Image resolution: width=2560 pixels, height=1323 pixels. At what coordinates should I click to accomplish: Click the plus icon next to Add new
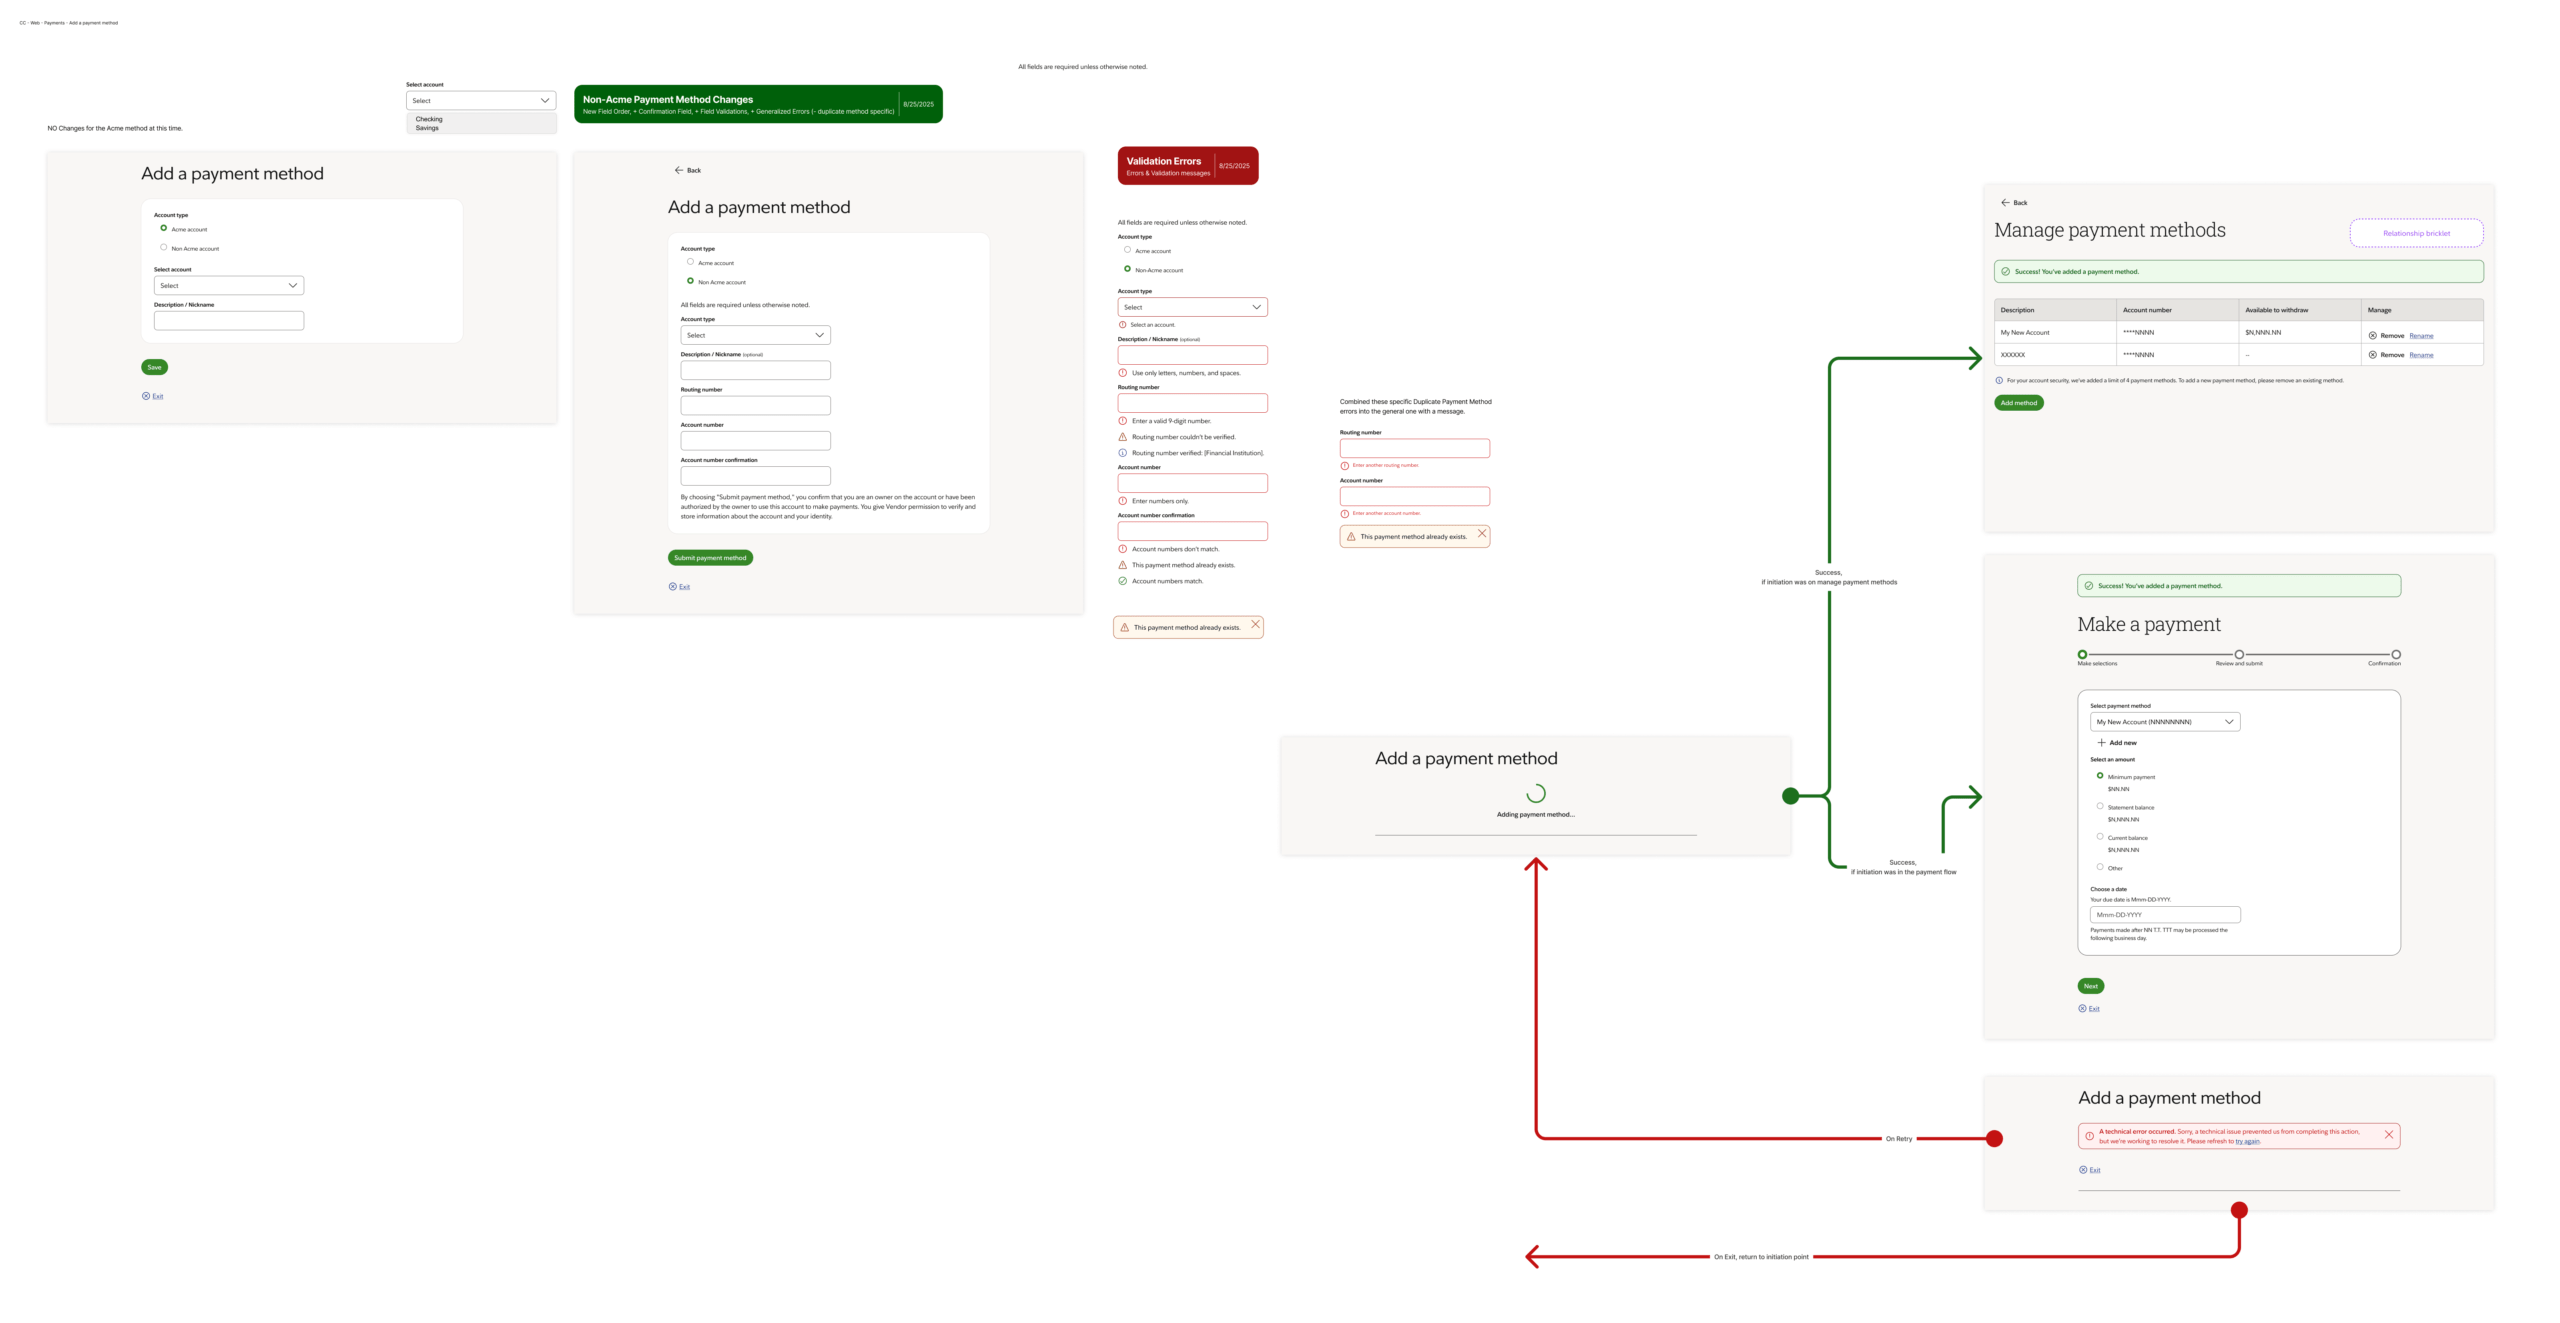[2100, 743]
